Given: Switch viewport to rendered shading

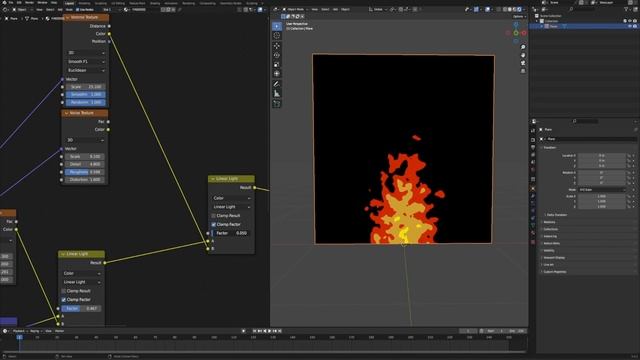Looking at the screenshot, I should 520,9.
